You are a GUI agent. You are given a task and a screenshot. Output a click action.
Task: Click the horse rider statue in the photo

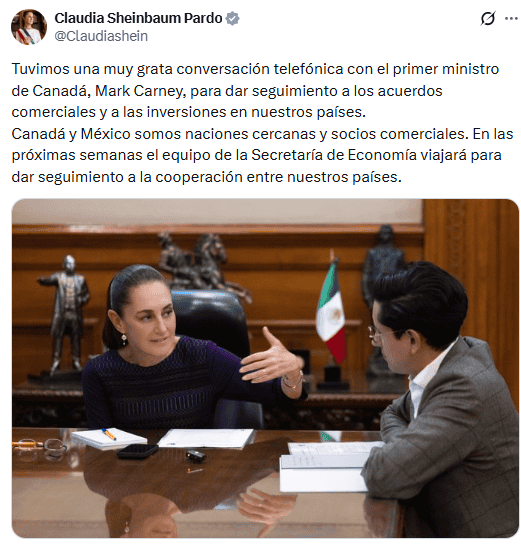202,265
